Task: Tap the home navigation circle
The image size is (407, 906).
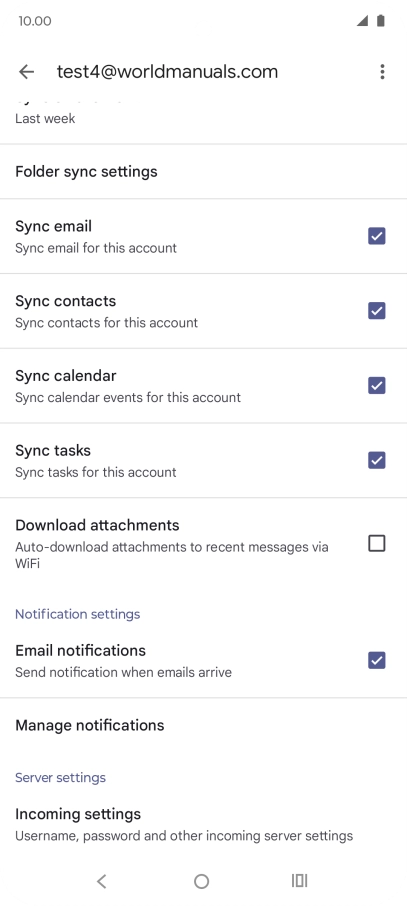Action: [201, 881]
